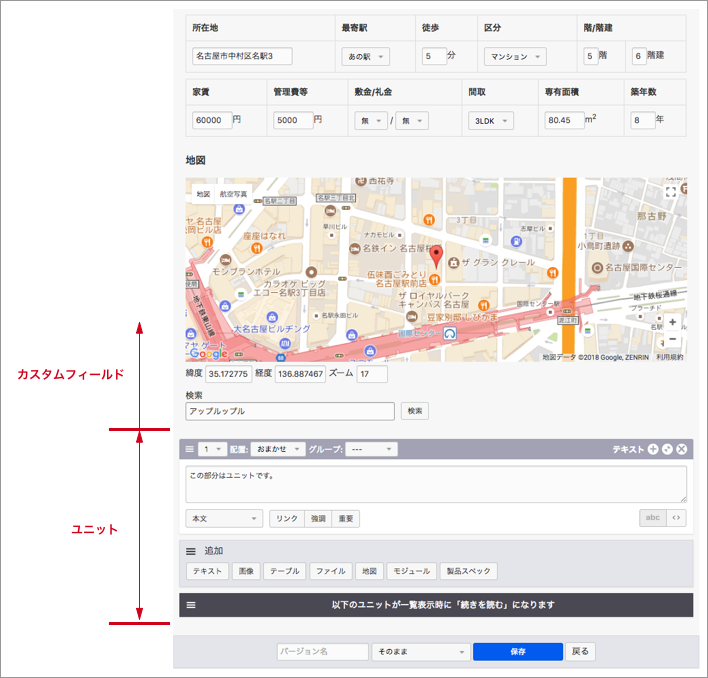This screenshot has height=678, width=708.
Task: Toggle the abc text mode button
Action: coord(653,518)
